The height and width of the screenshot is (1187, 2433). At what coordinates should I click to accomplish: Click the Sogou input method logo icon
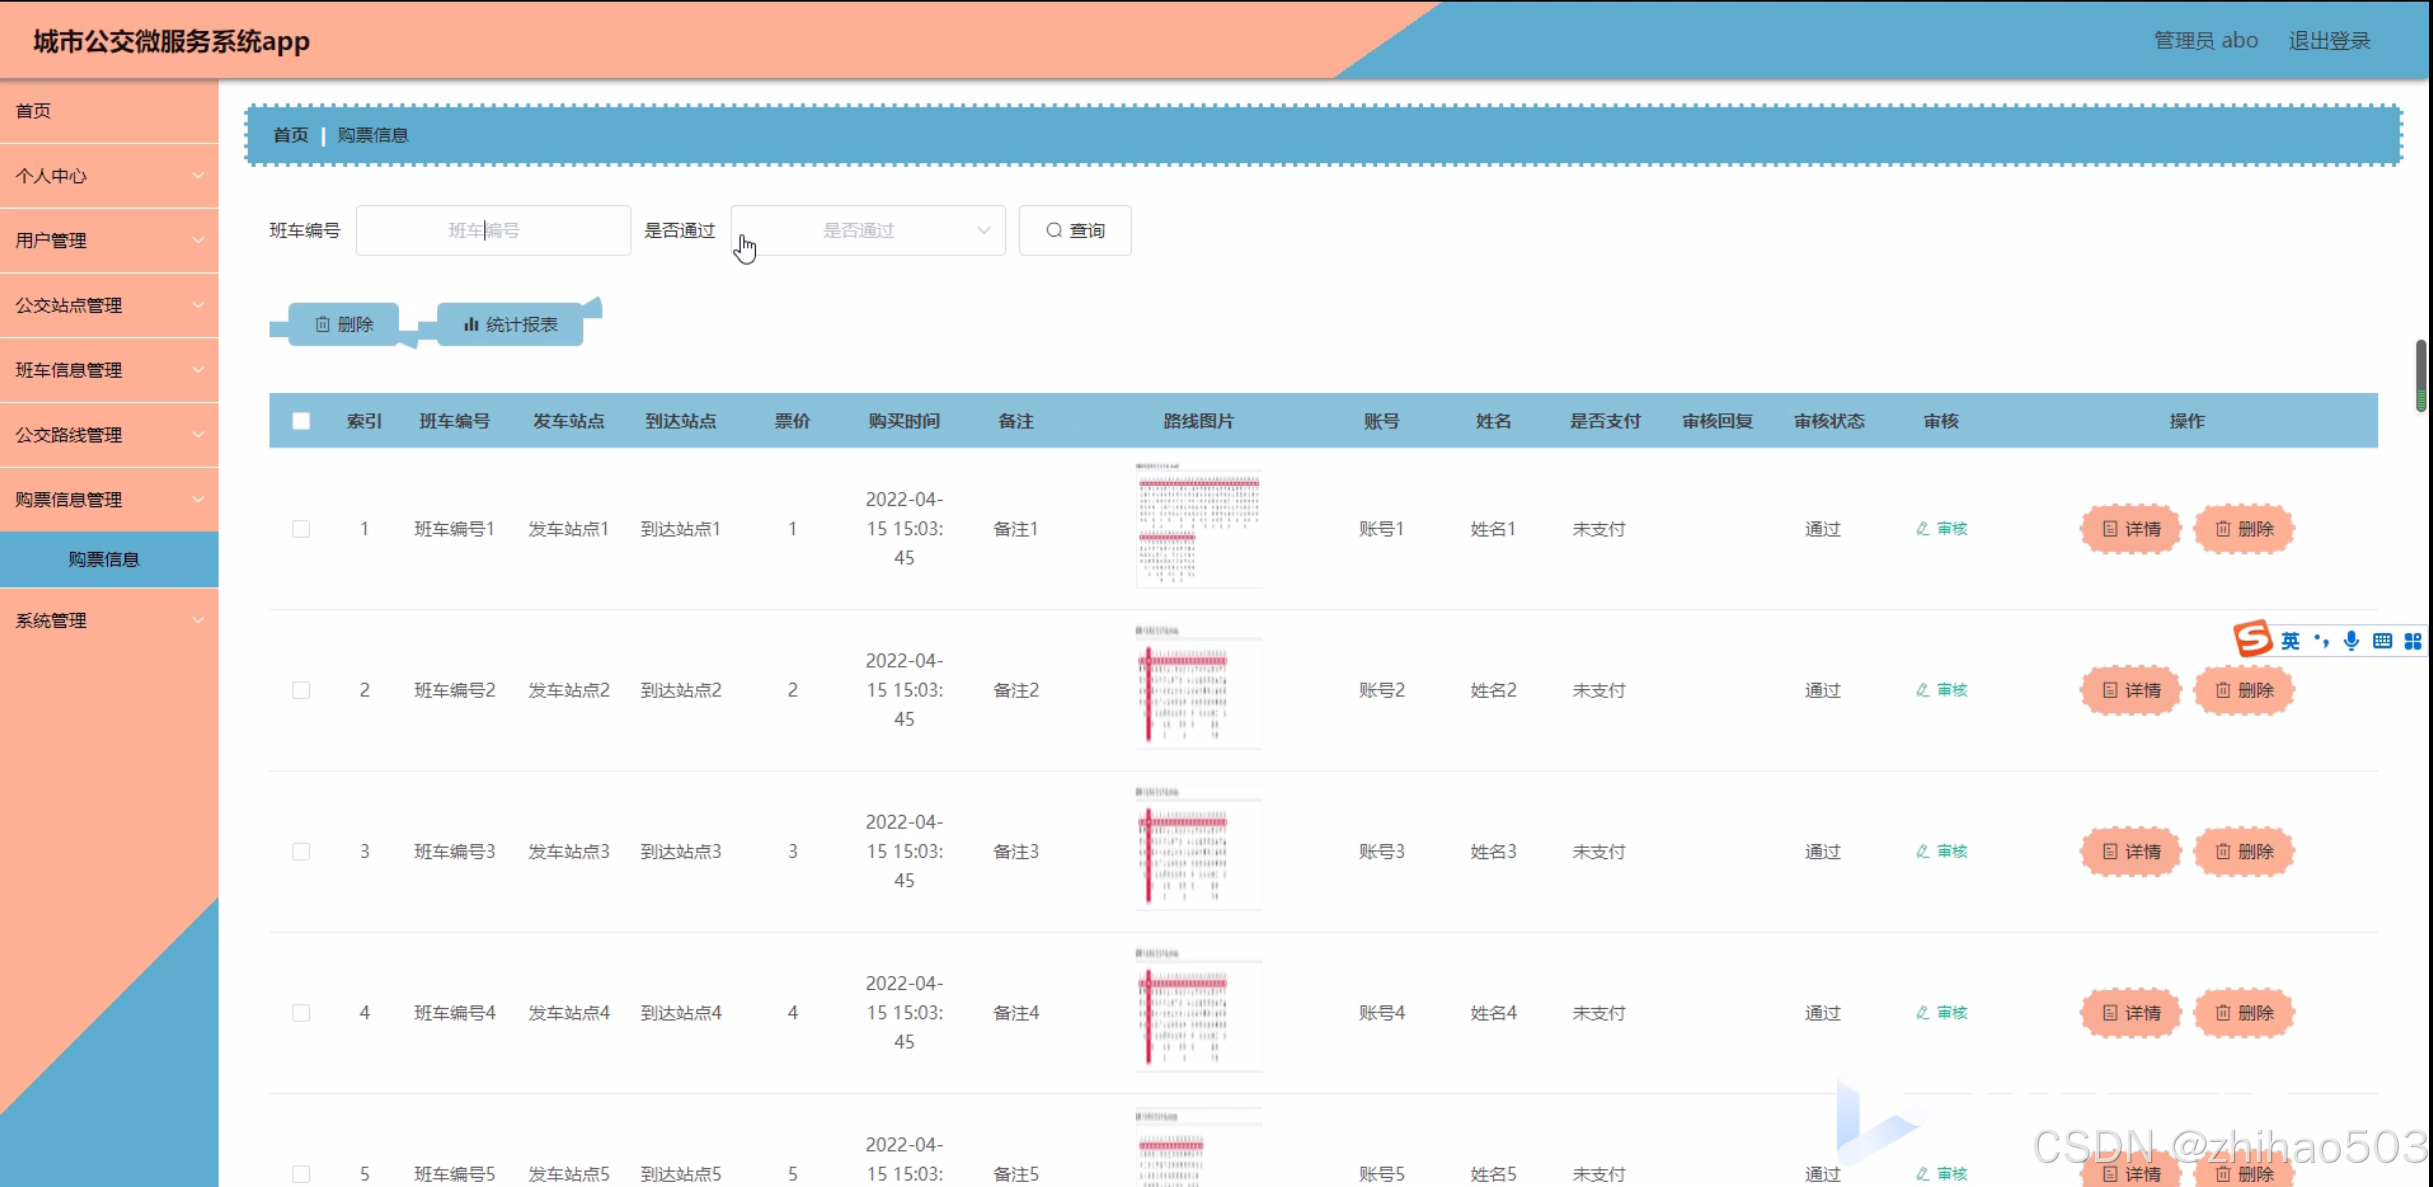point(2252,638)
